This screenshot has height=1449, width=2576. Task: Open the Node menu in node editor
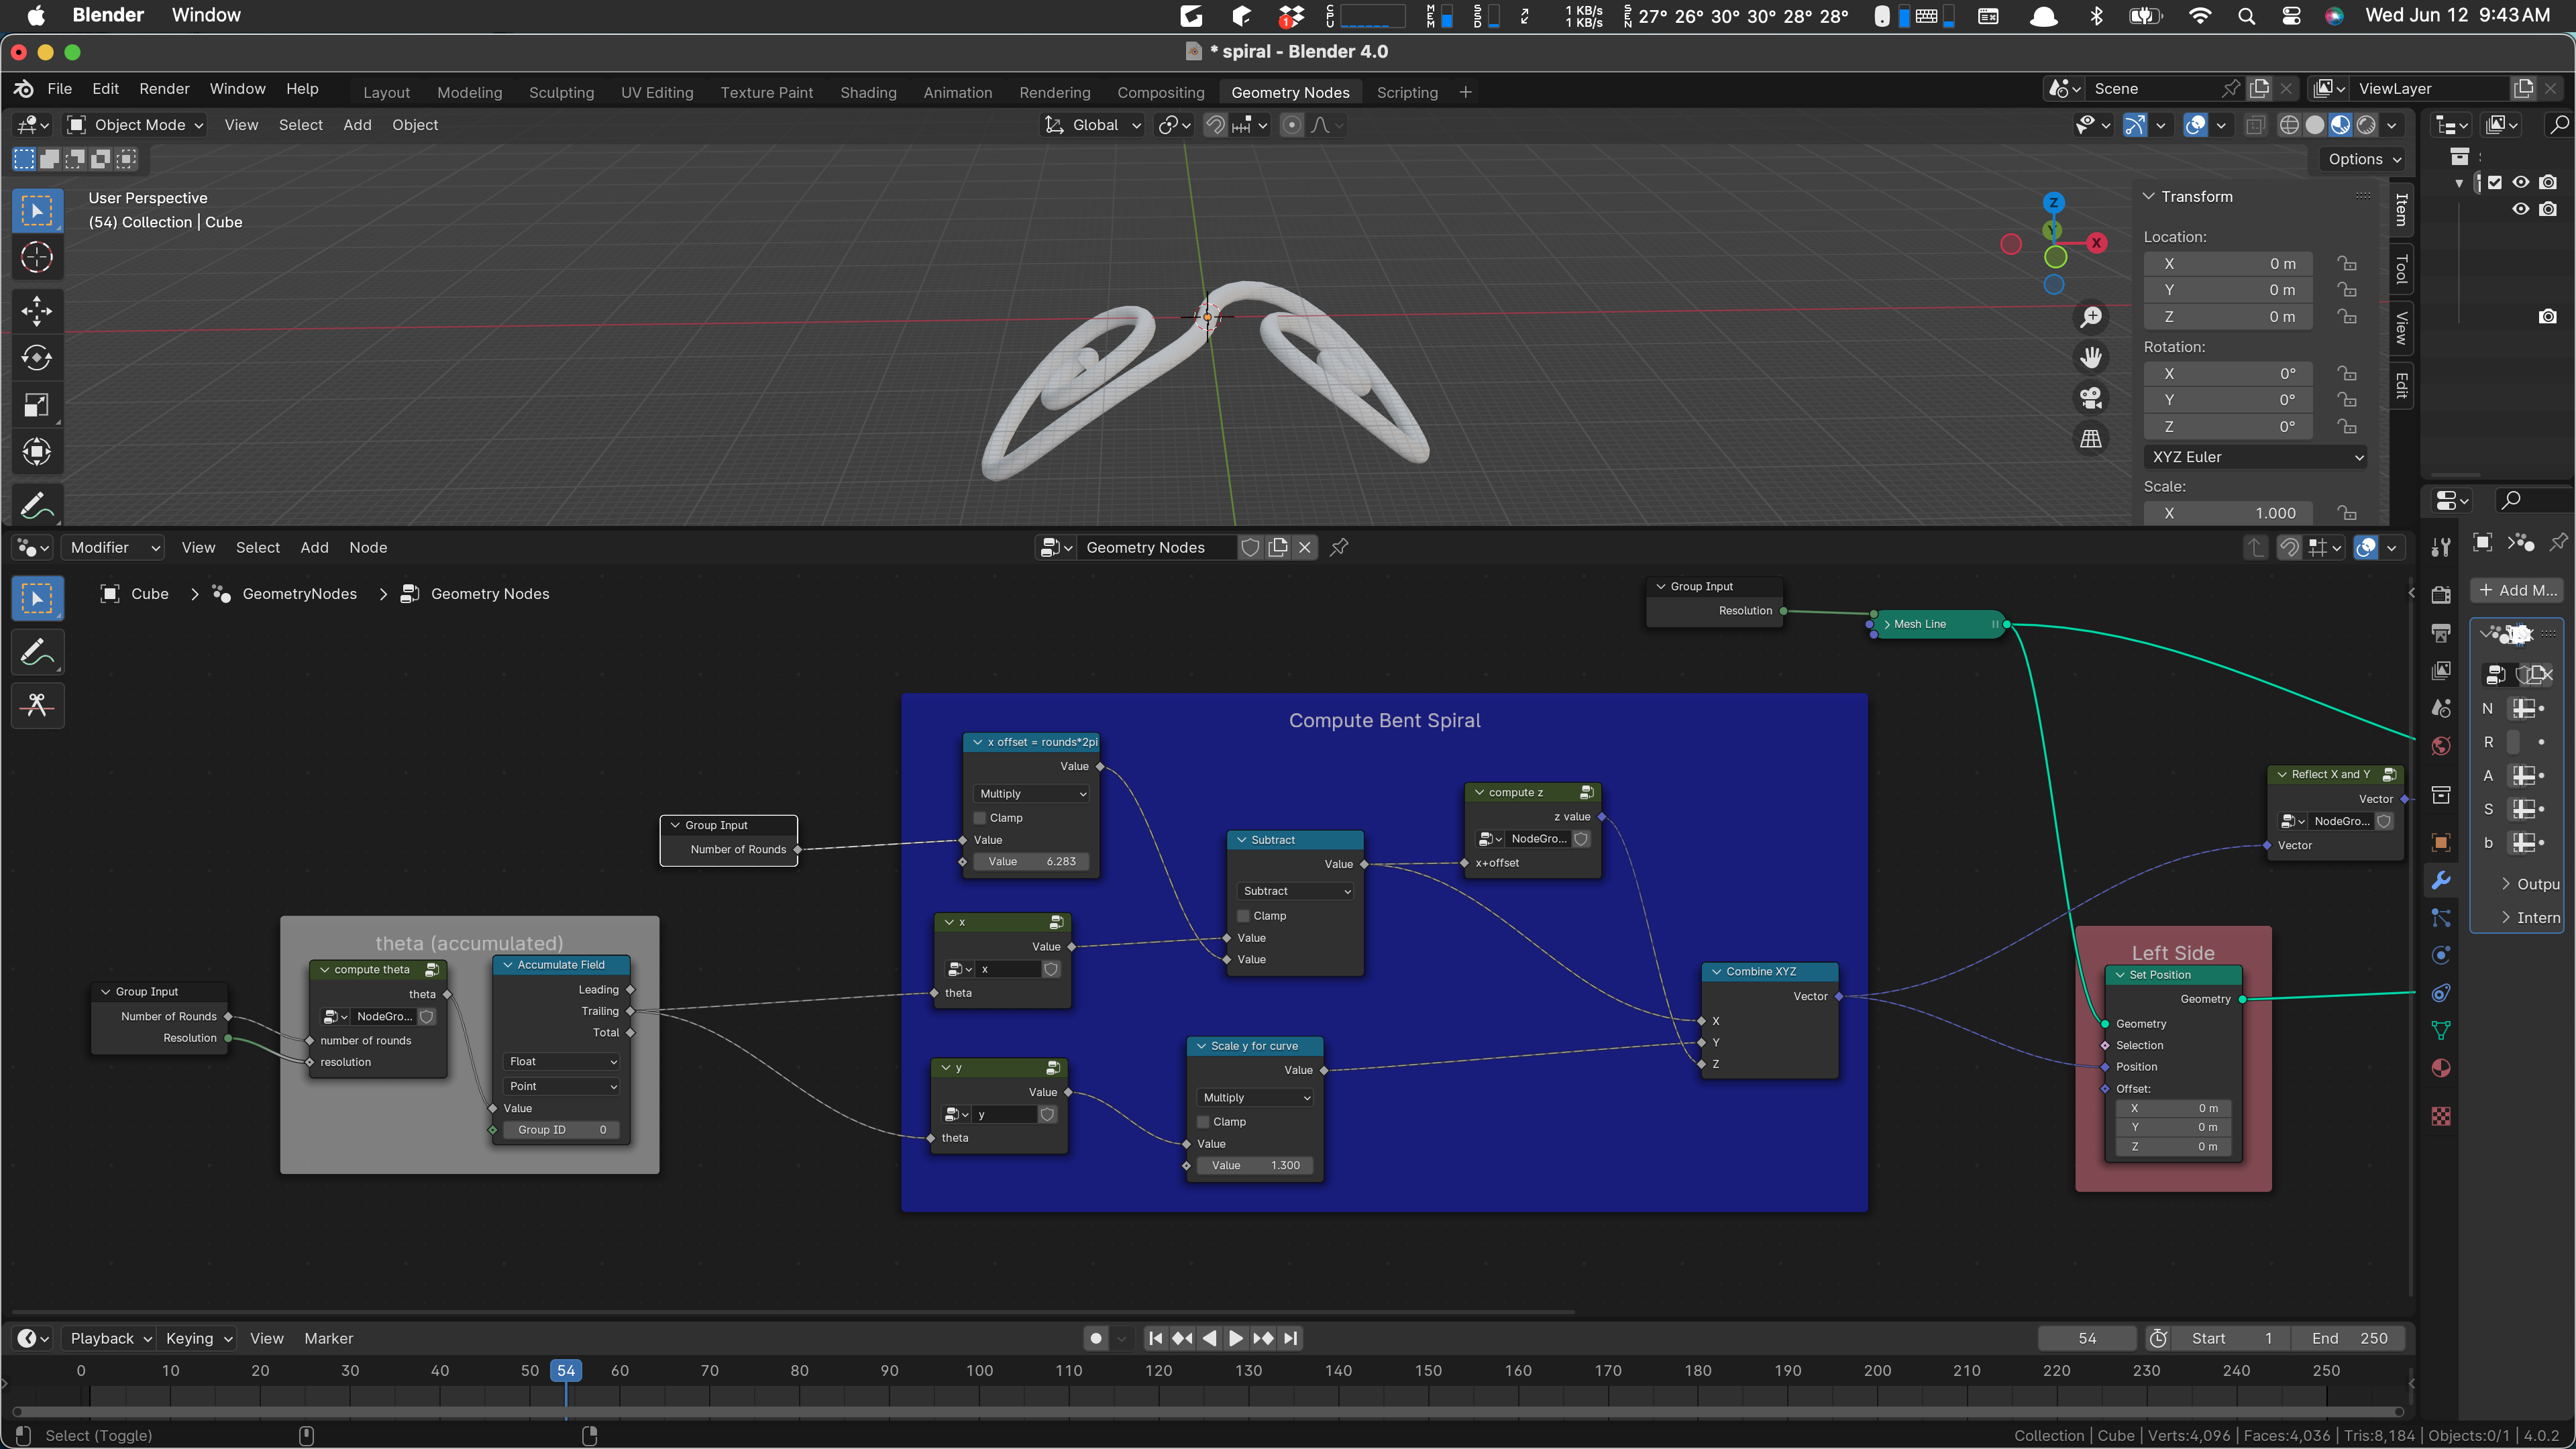(368, 547)
